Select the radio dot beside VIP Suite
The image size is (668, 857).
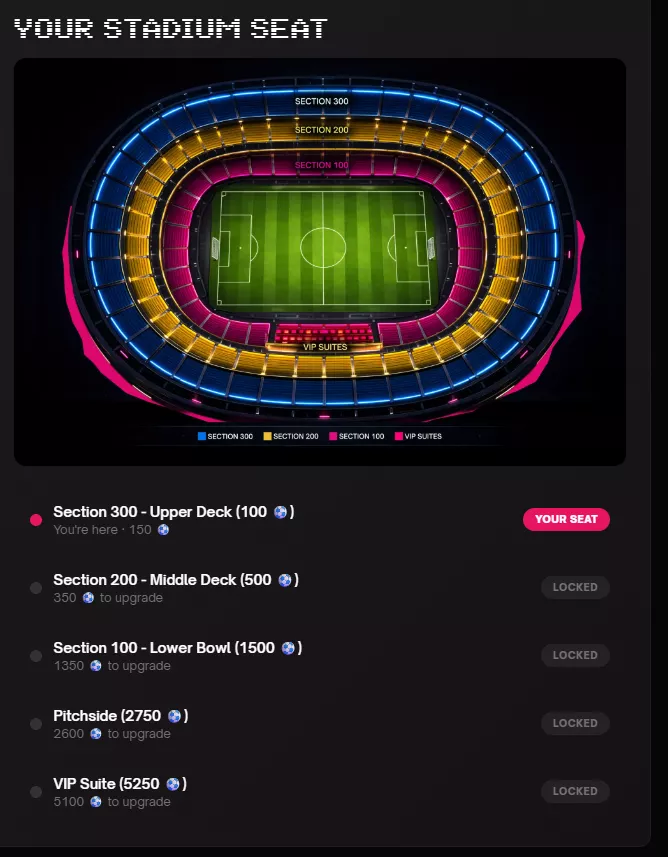point(36,792)
